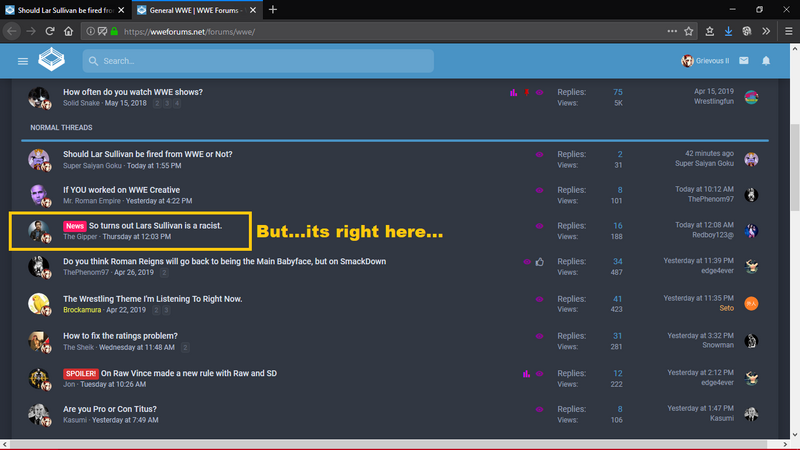This screenshot has width=800, height=450.
Task: Go to browser home page icon
Action: (68, 31)
